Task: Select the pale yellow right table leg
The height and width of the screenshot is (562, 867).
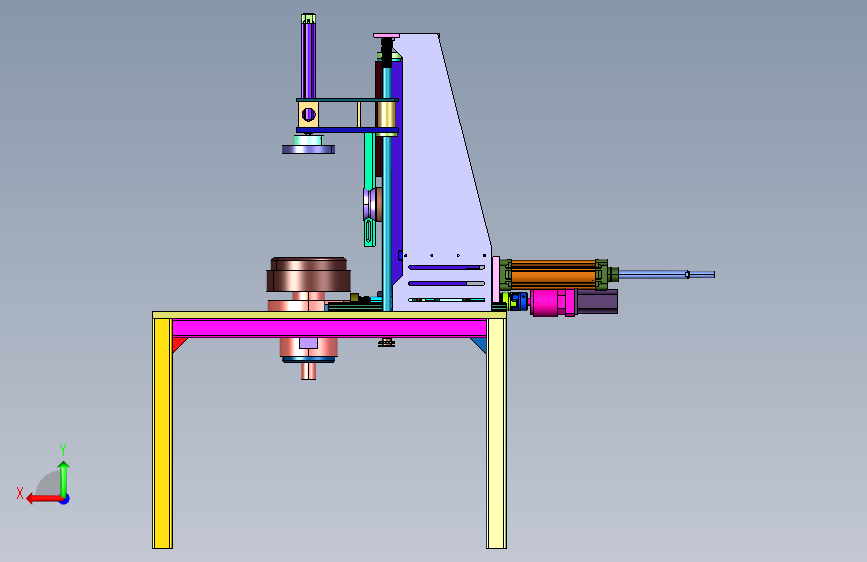Action: pyautogui.click(x=497, y=433)
